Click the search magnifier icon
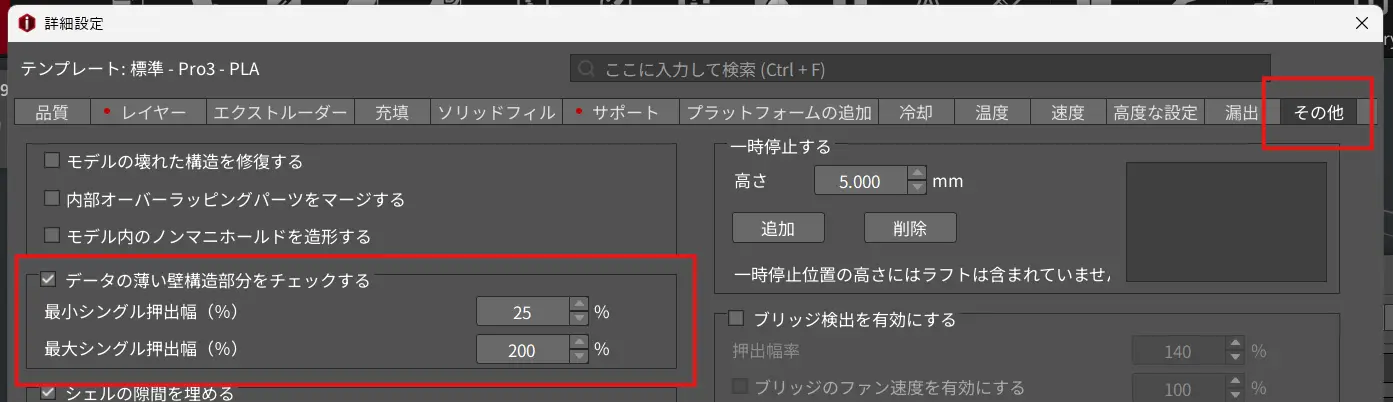 (x=588, y=70)
